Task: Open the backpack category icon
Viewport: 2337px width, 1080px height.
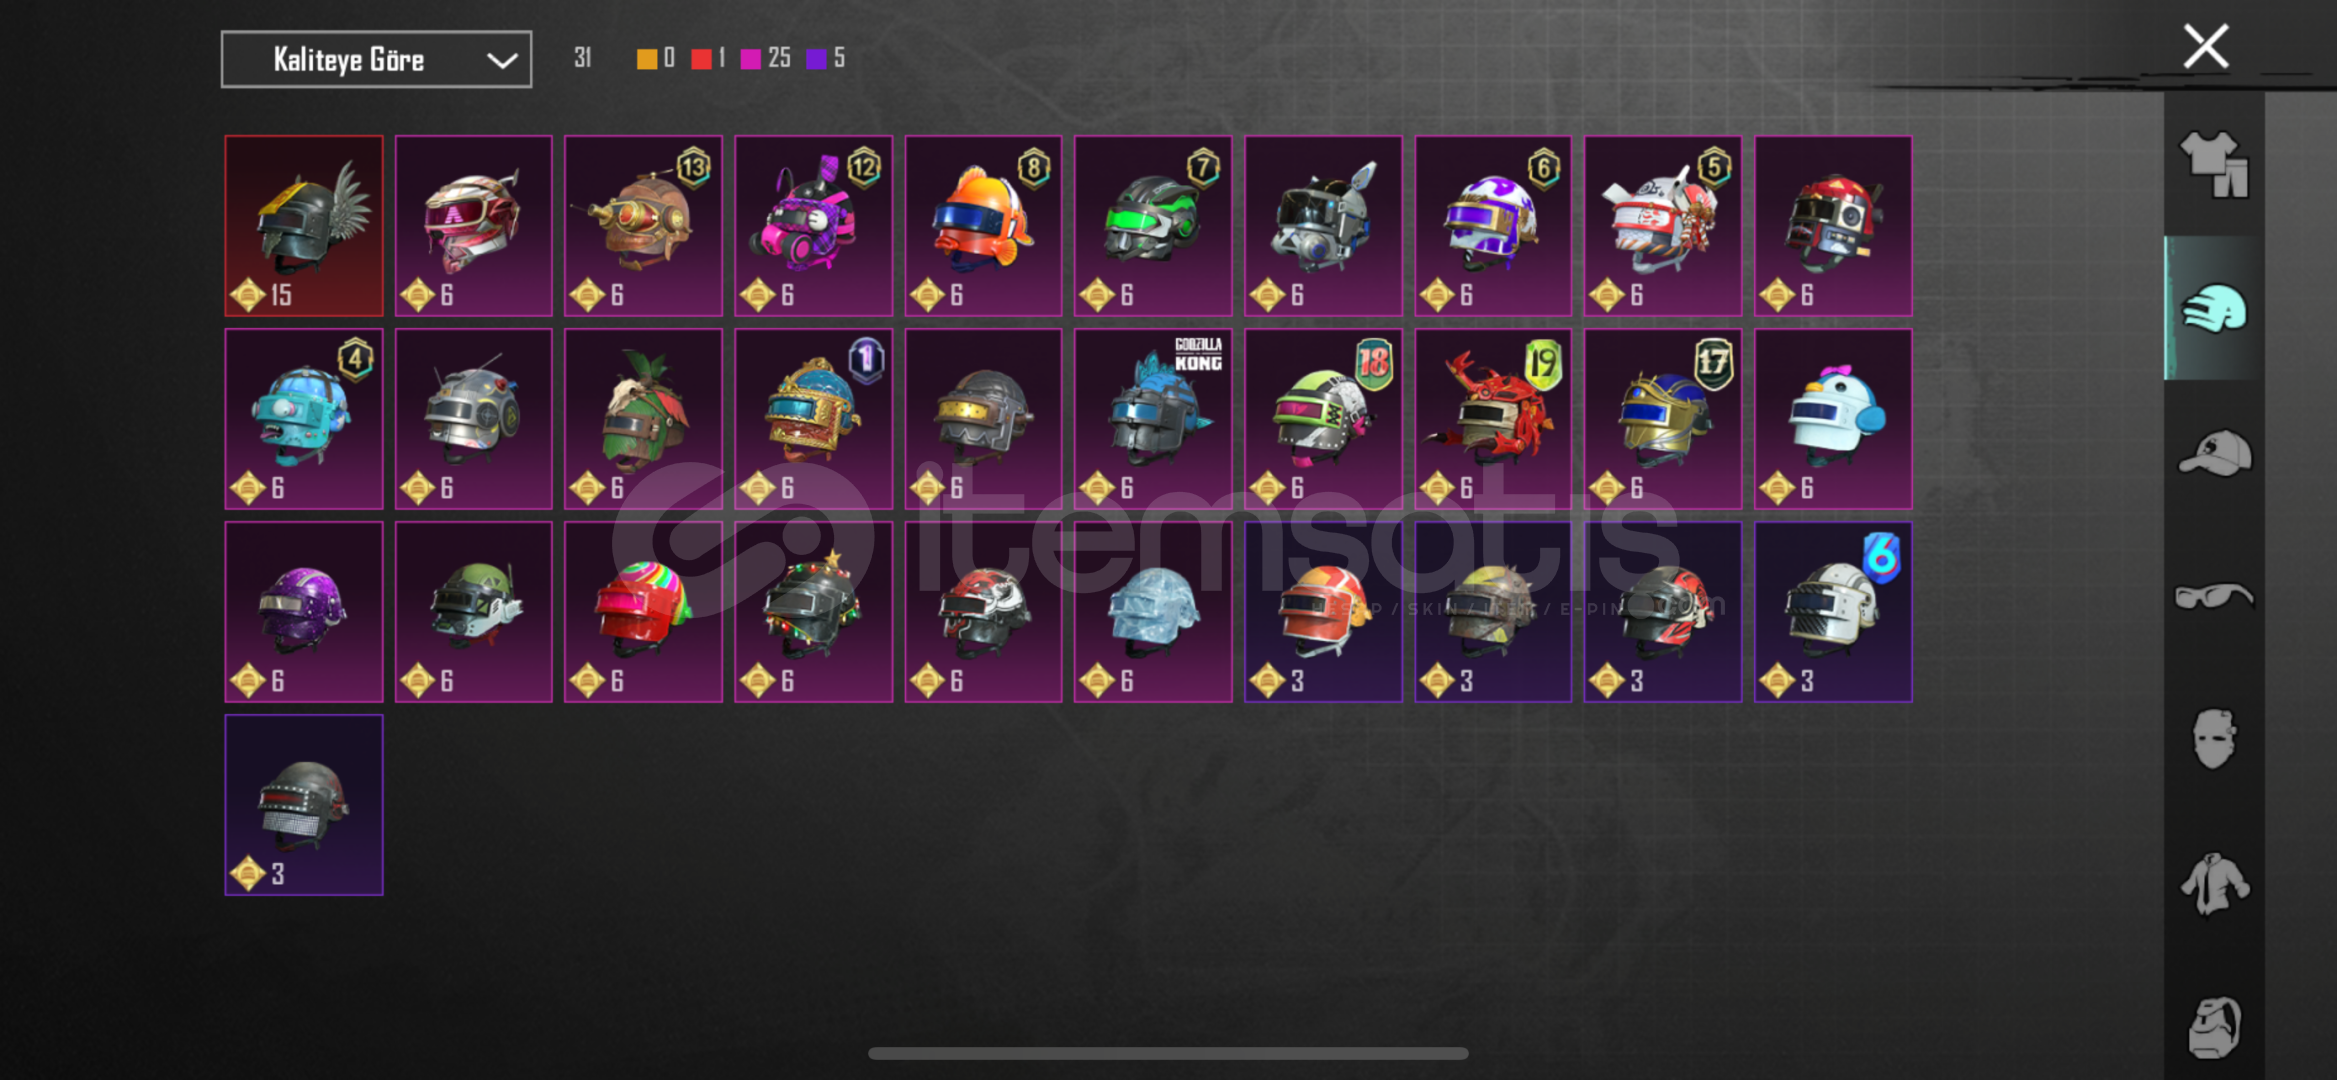Action: [2214, 1027]
